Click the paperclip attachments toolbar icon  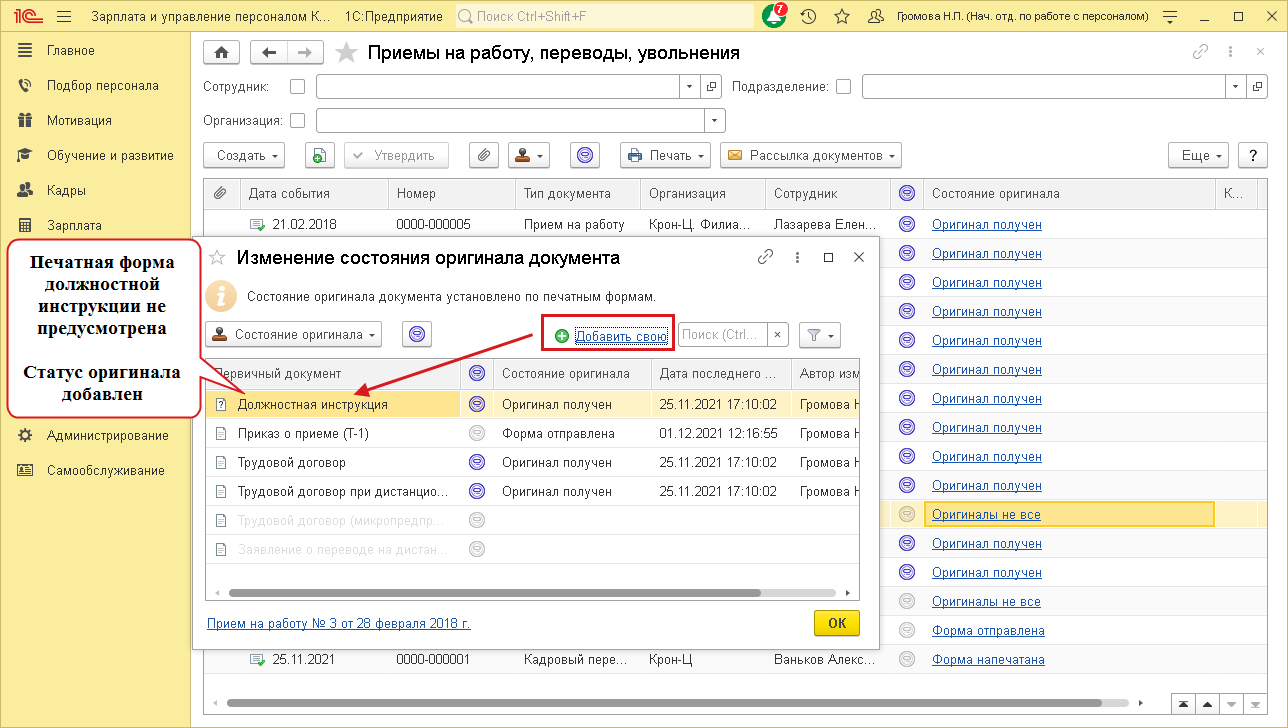tap(483, 155)
